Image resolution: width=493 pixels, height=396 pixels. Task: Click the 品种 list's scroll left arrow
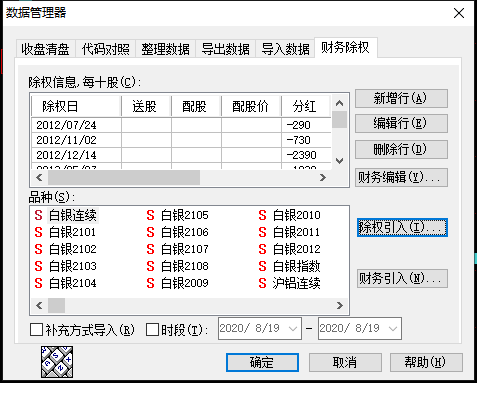(39, 305)
